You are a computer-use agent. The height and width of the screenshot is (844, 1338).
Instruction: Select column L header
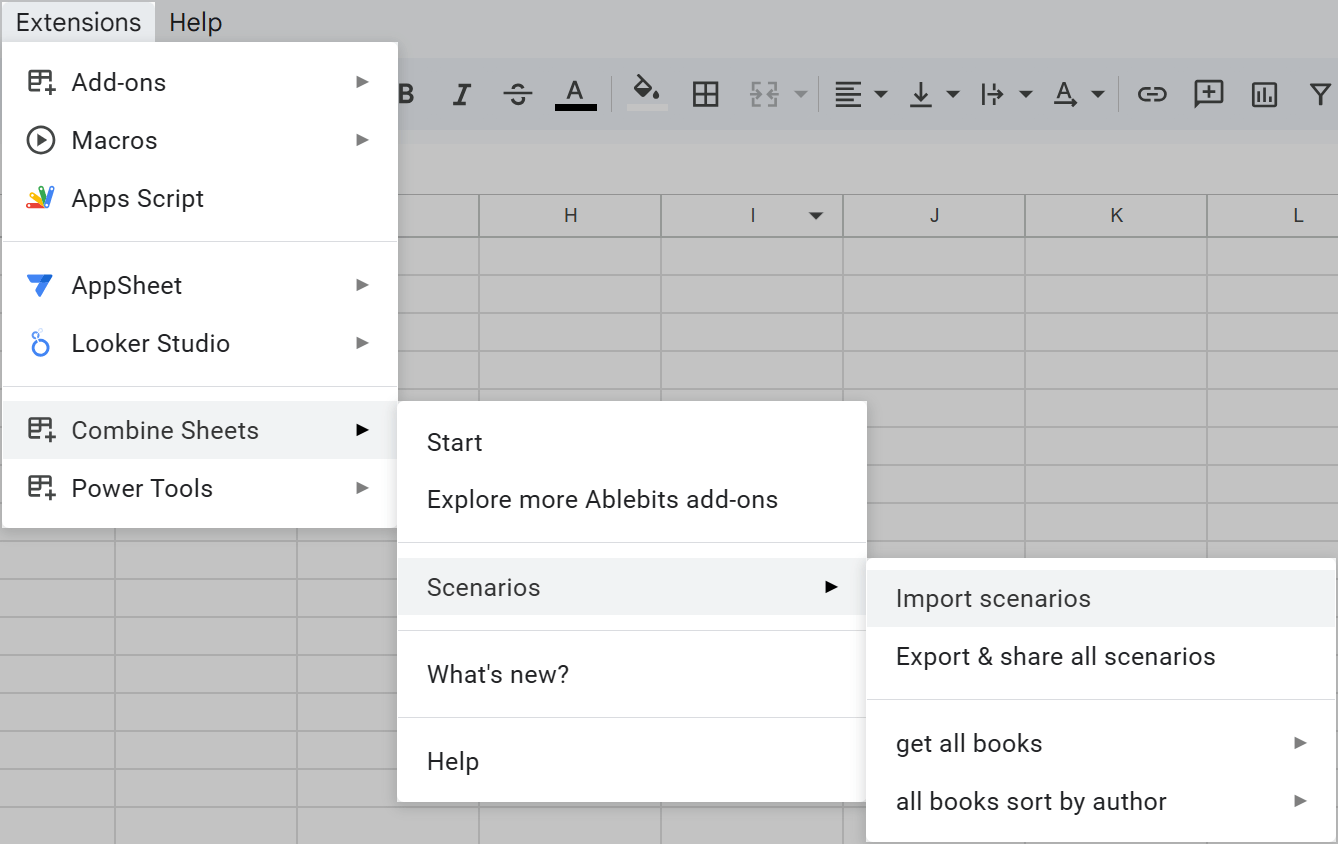pos(1273,215)
